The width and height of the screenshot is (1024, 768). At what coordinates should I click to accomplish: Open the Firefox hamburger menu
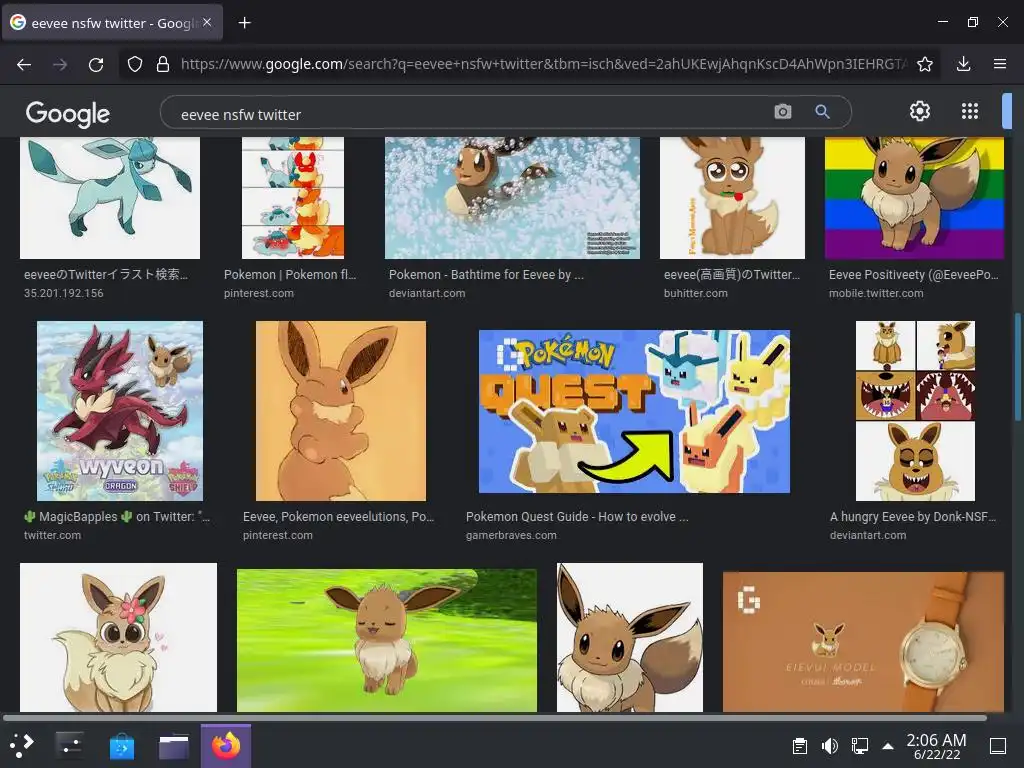(1000, 64)
